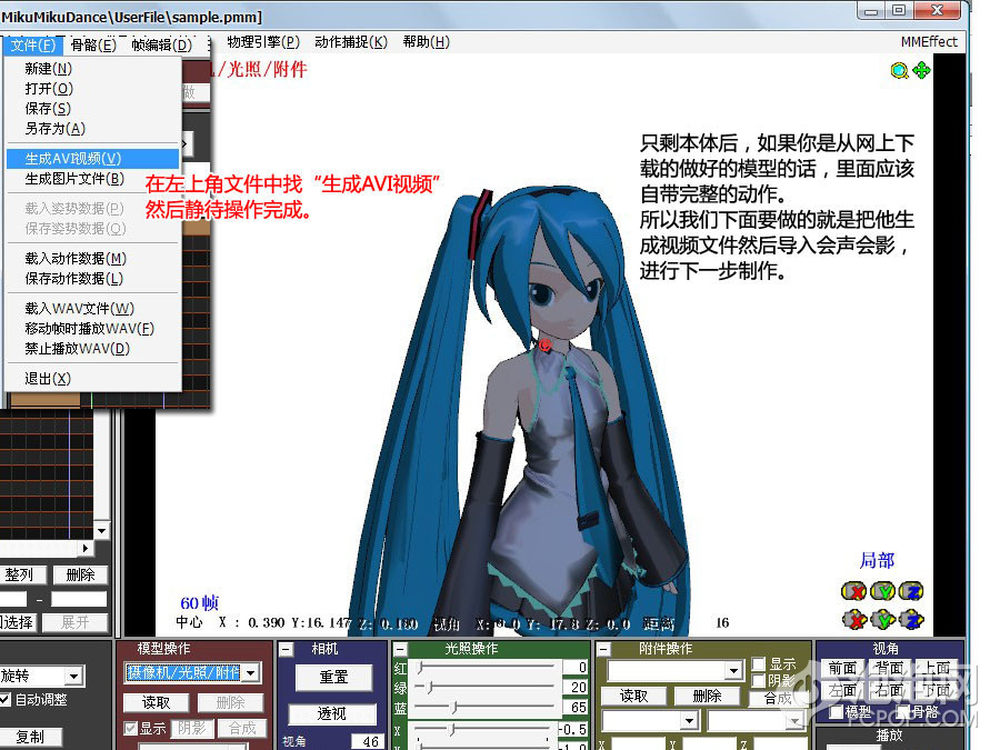Click the 右面 right view button
This screenshot has width=1000, height=750.
click(x=890, y=690)
